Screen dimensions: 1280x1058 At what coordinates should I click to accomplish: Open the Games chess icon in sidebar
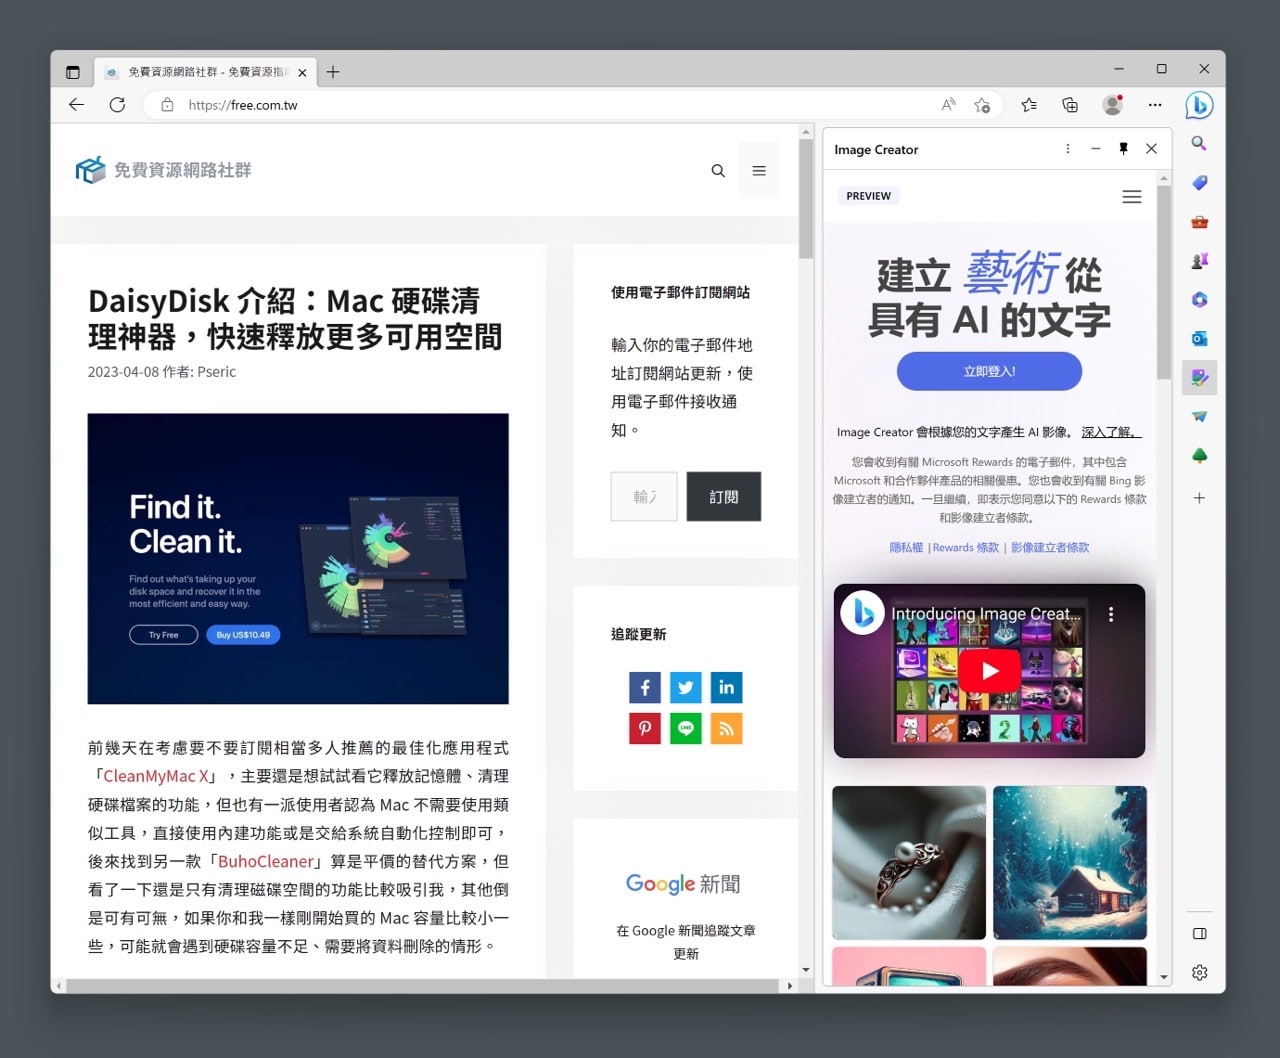[x=1199, y=261]
